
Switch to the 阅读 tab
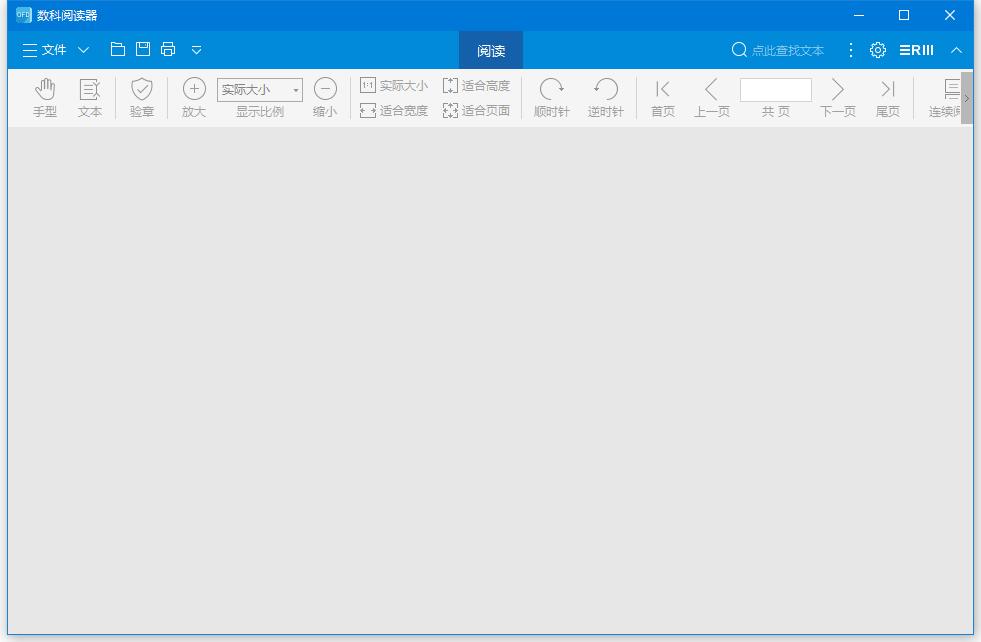point(491,50)
